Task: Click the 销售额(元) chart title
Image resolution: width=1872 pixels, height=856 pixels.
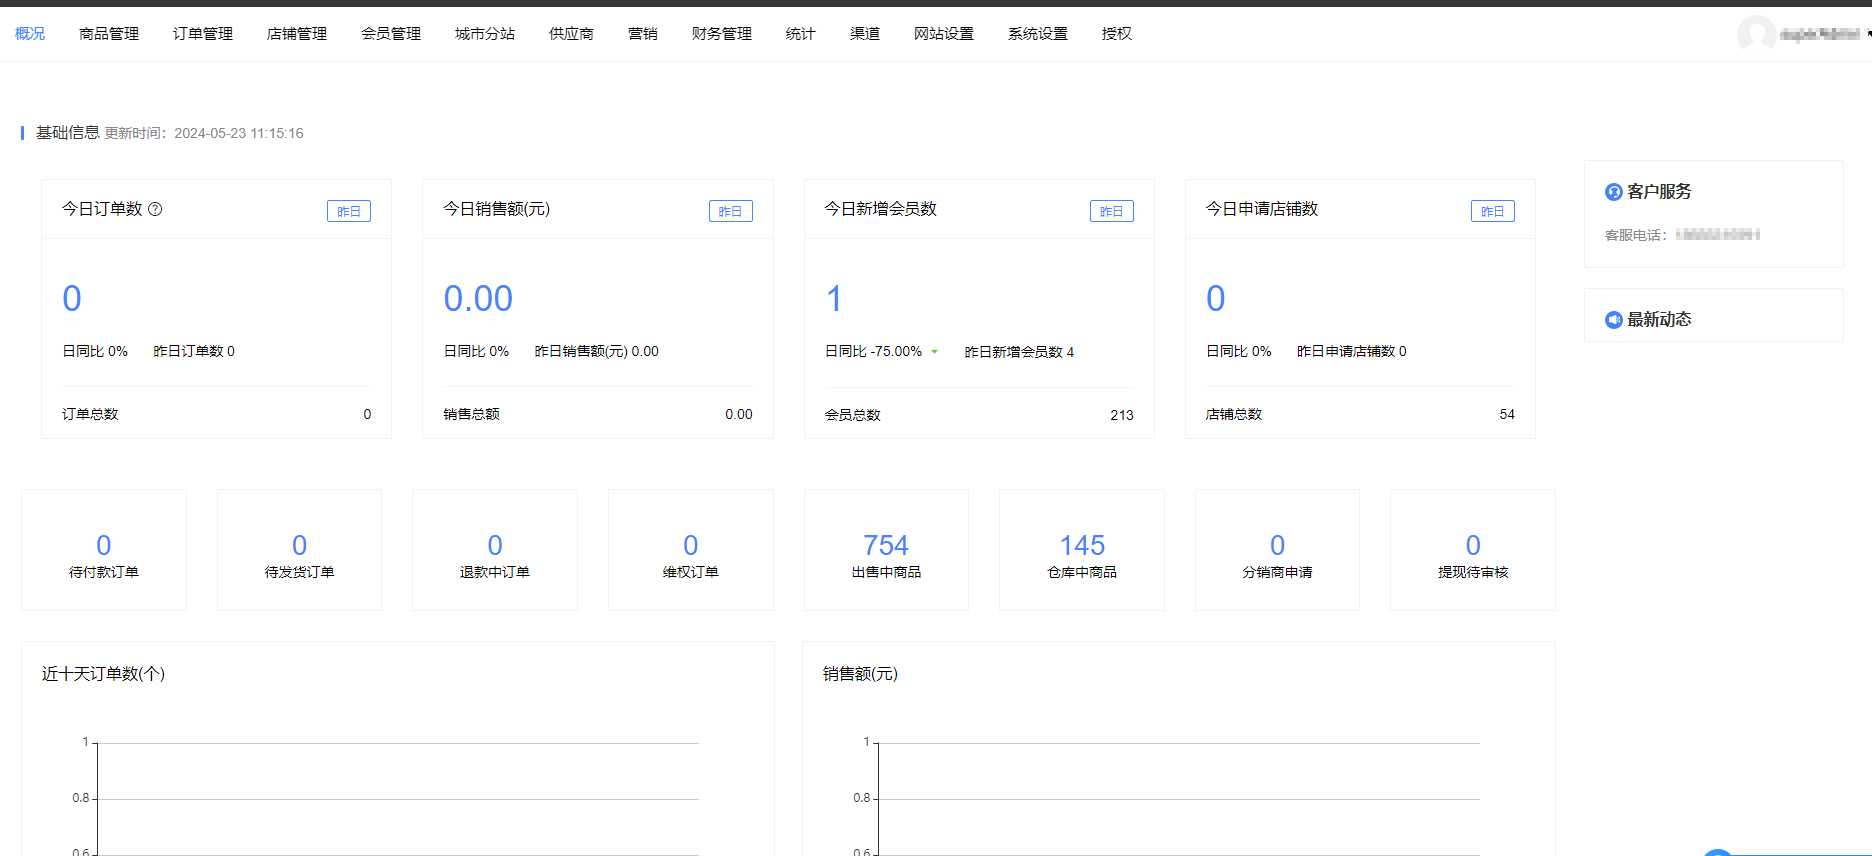Action: 860,674
